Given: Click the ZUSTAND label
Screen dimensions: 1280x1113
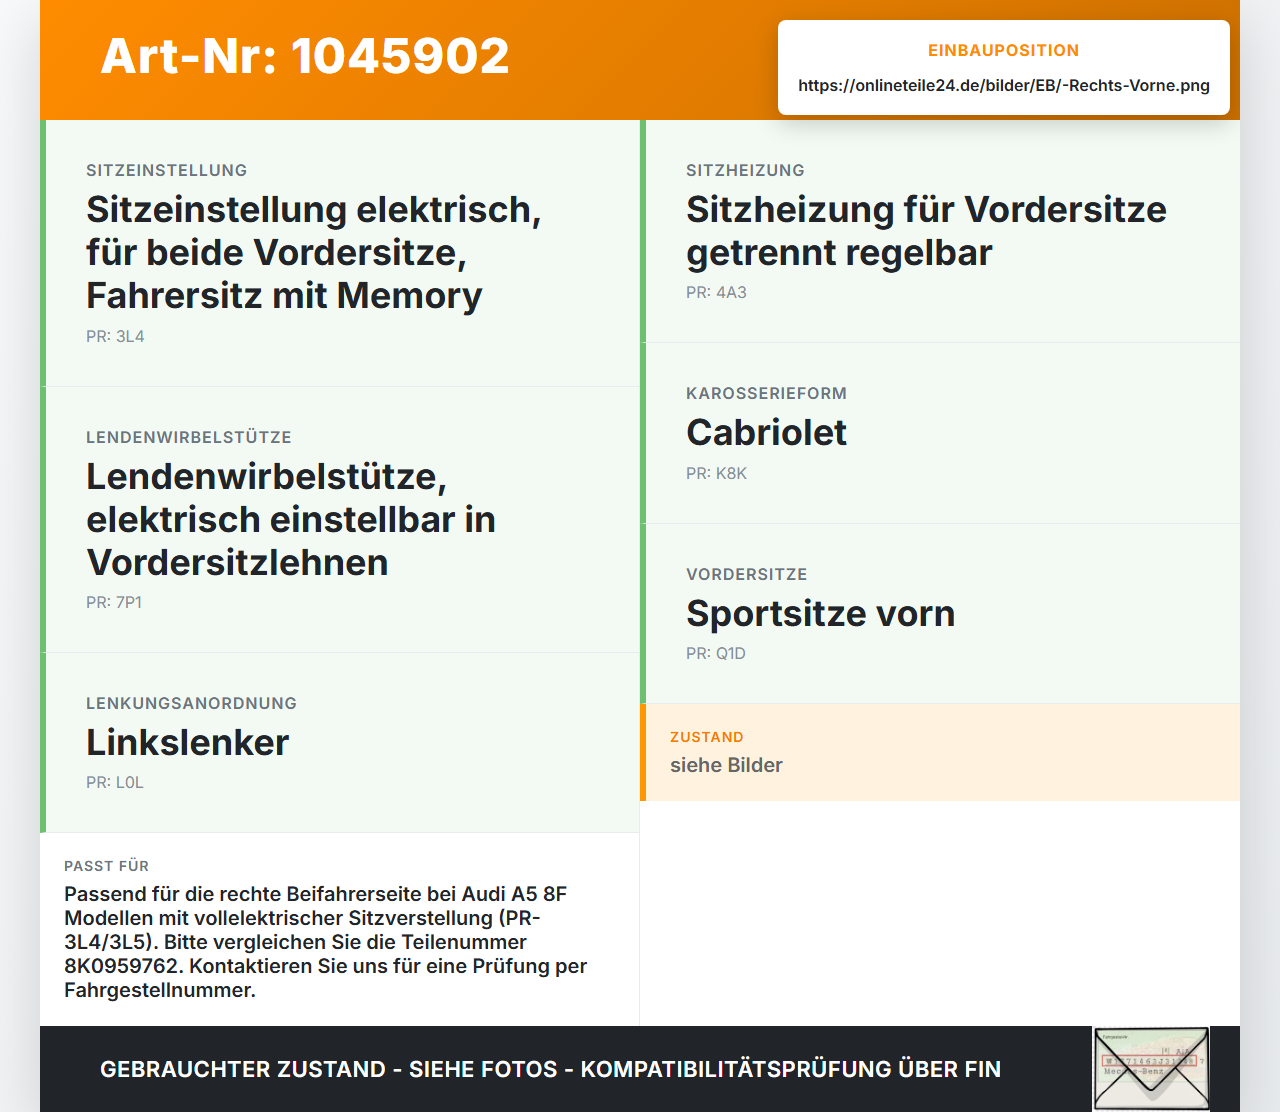Looking at the screenshot, I should tap(707, 737).
